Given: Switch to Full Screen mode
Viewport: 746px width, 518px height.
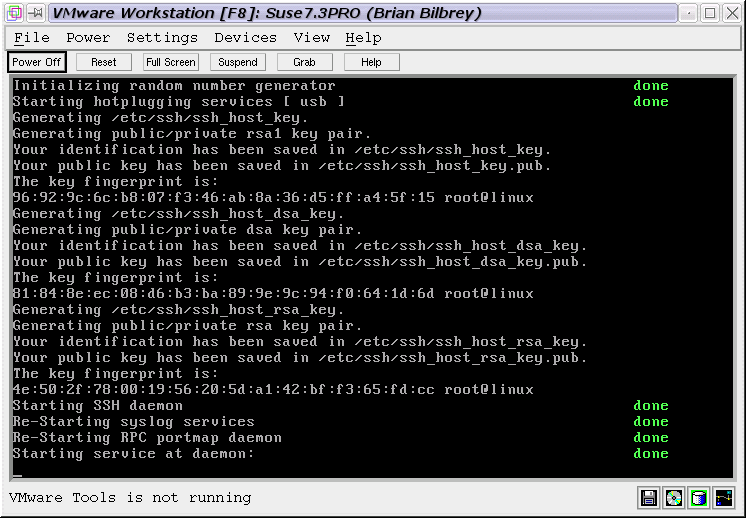Looking at the screenshot, I should click(x=170, y=62).
